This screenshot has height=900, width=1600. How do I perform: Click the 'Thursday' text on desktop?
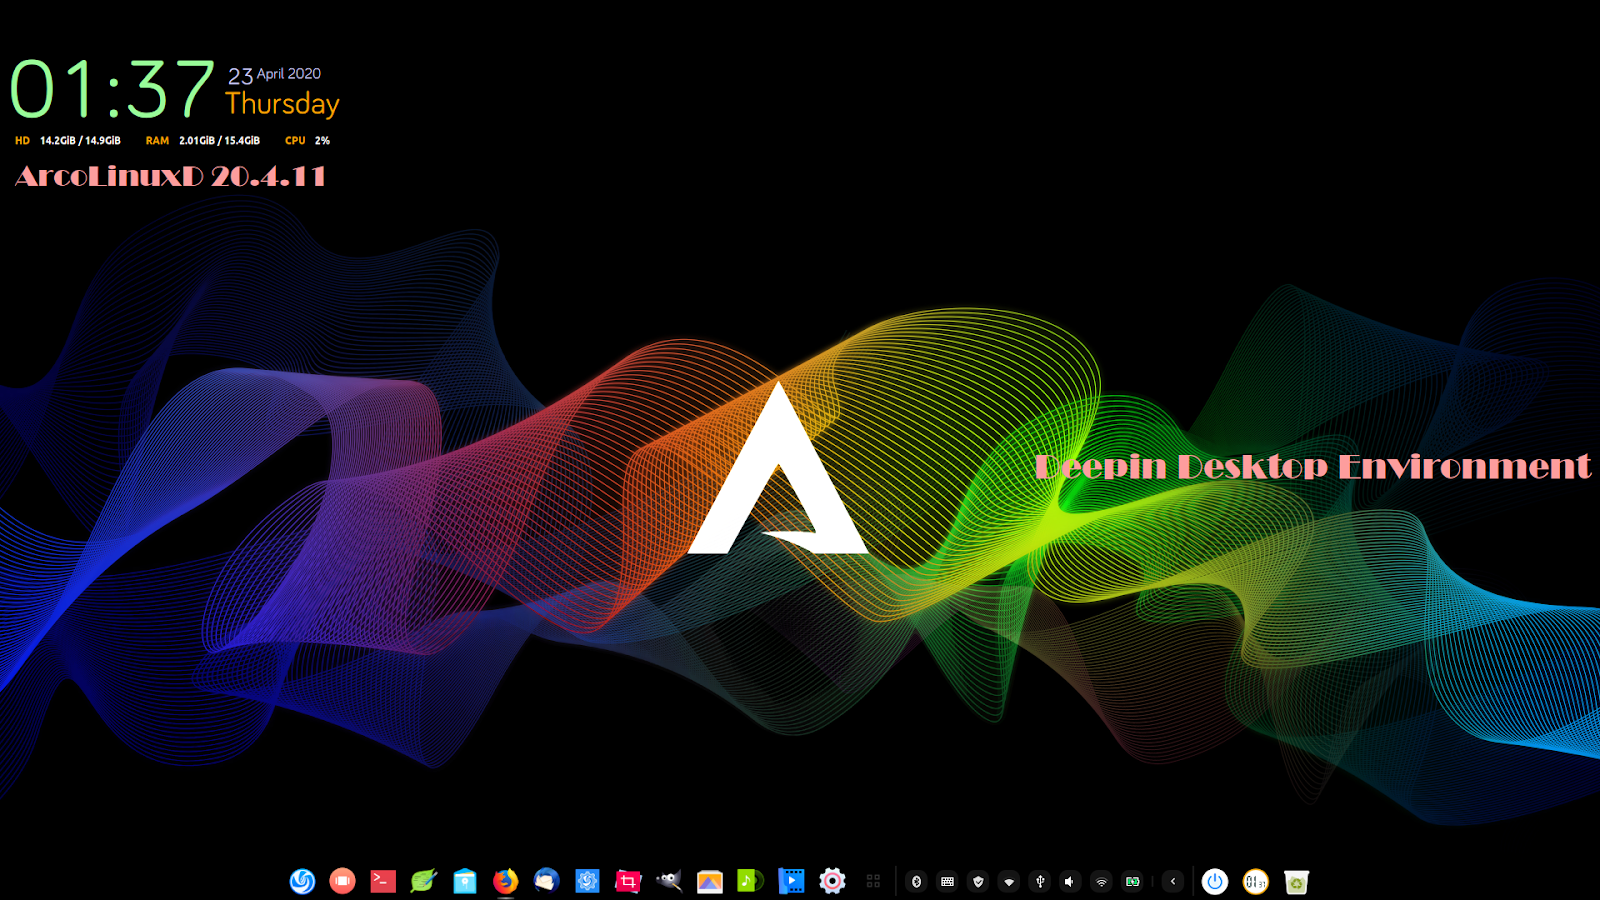click(x=282, y=104)
